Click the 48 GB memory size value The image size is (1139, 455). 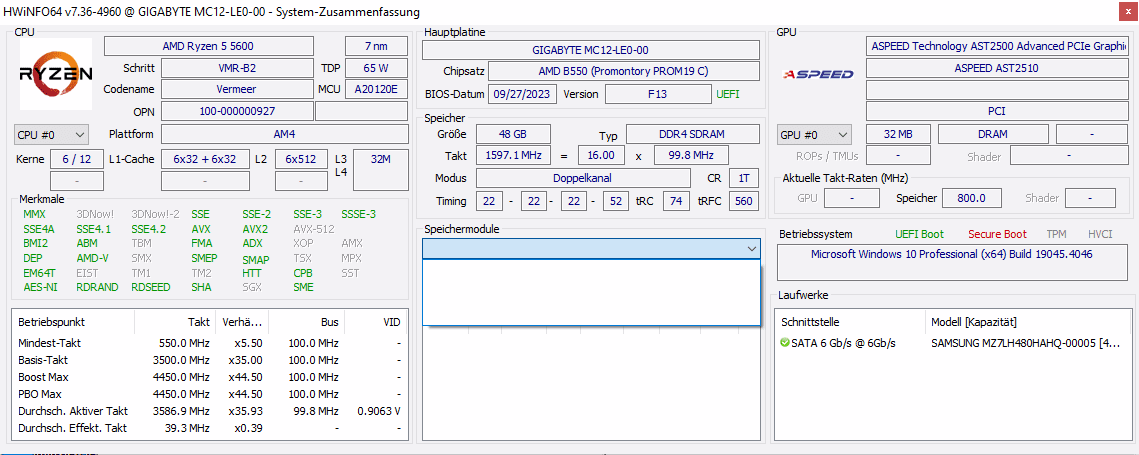513,134
